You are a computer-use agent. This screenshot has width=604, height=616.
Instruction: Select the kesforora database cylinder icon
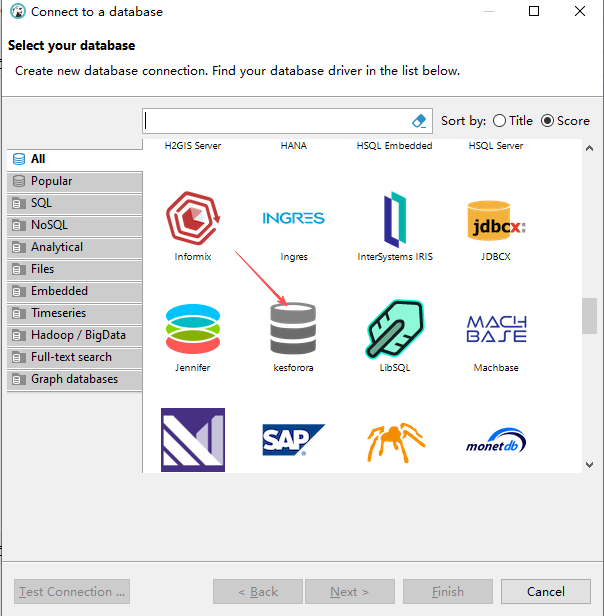click(x=293, y=328)
